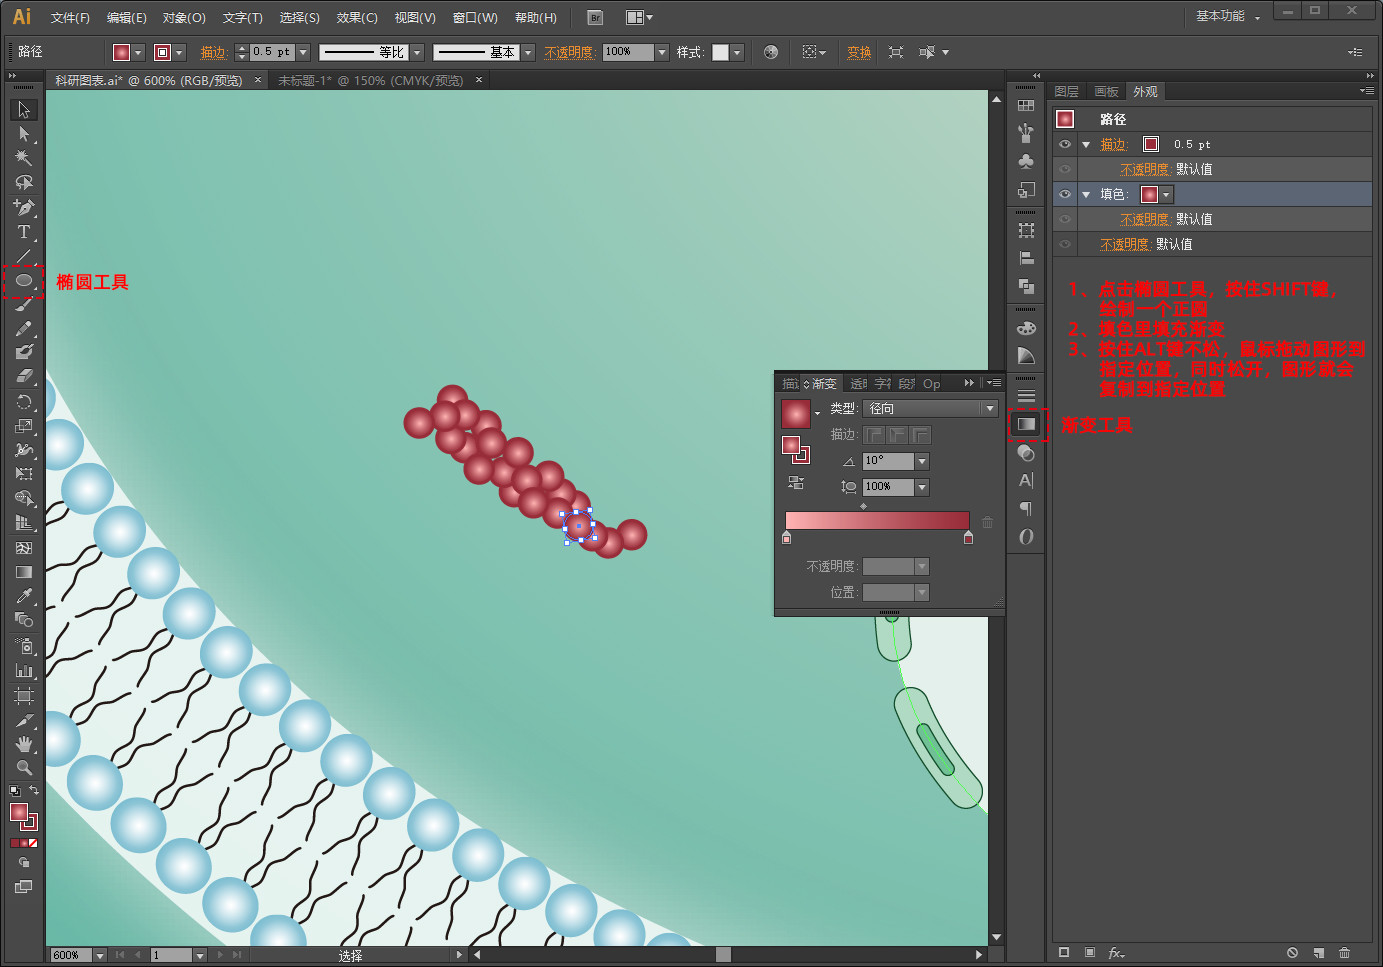This screenshot has width=1383, height=967.
Task: Hide the 填色 fill attribute eye
Action: pyautogui.click(x=1065, y=194)
